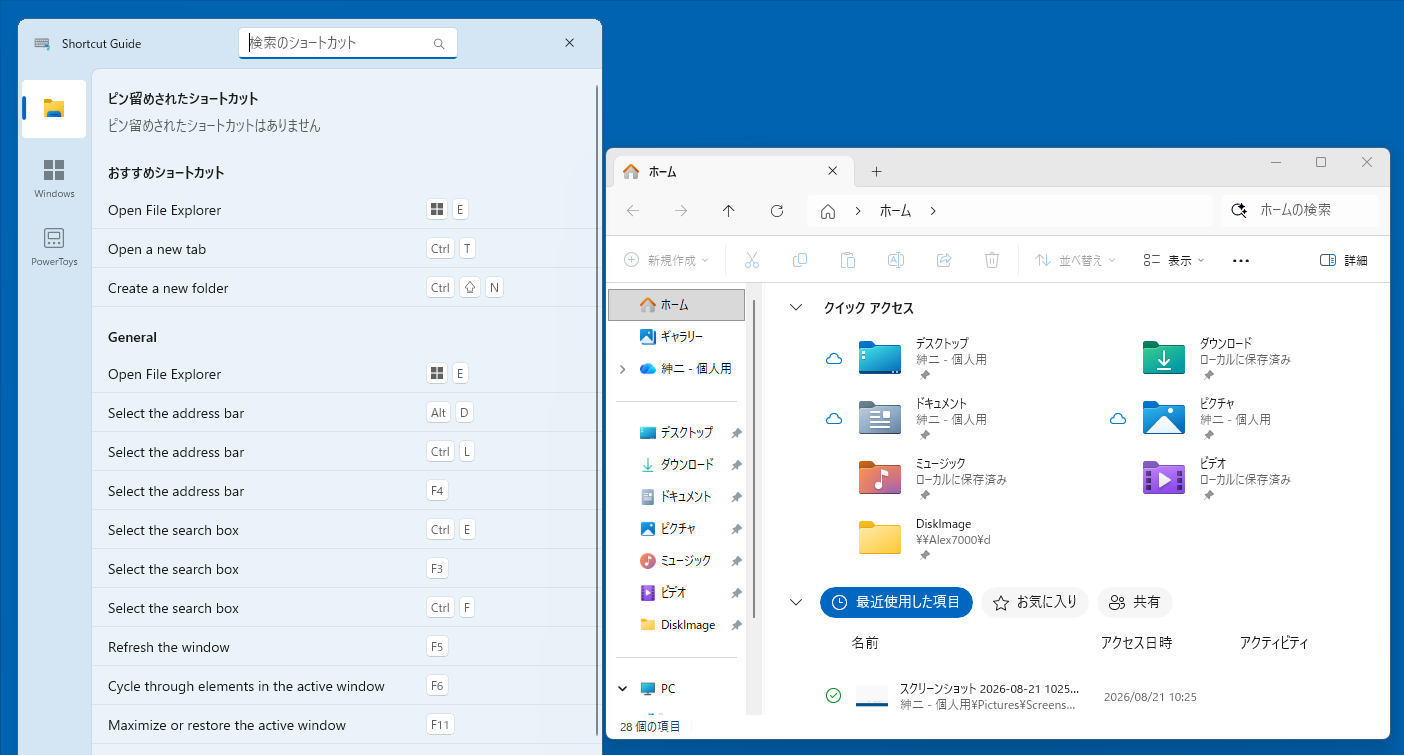
Task: Open the 新規作成 dropdown
Action: click(x=666, y=260)
